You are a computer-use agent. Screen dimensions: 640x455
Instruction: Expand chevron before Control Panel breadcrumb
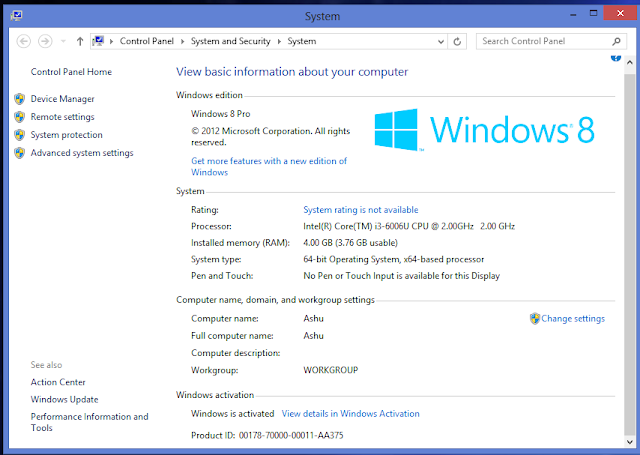[x=111, y=41]
